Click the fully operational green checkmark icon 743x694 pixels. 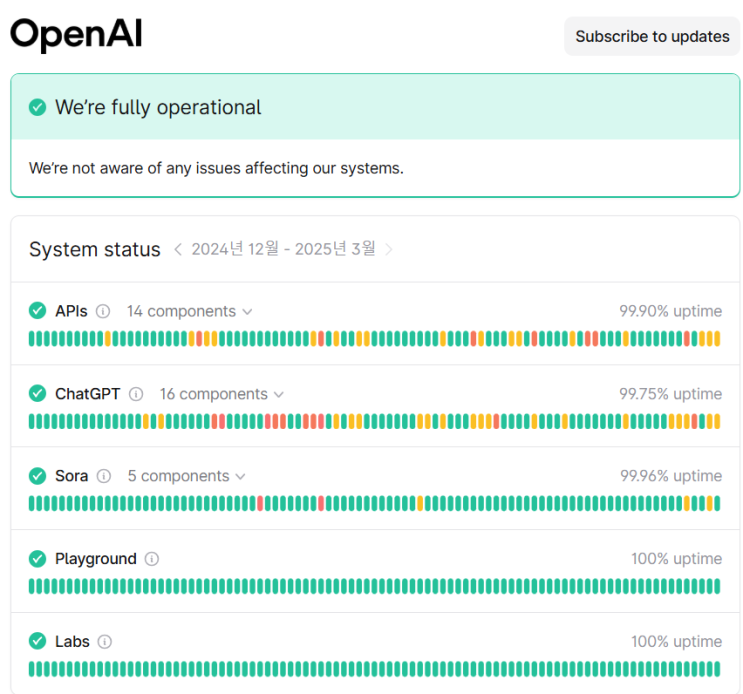37,107
